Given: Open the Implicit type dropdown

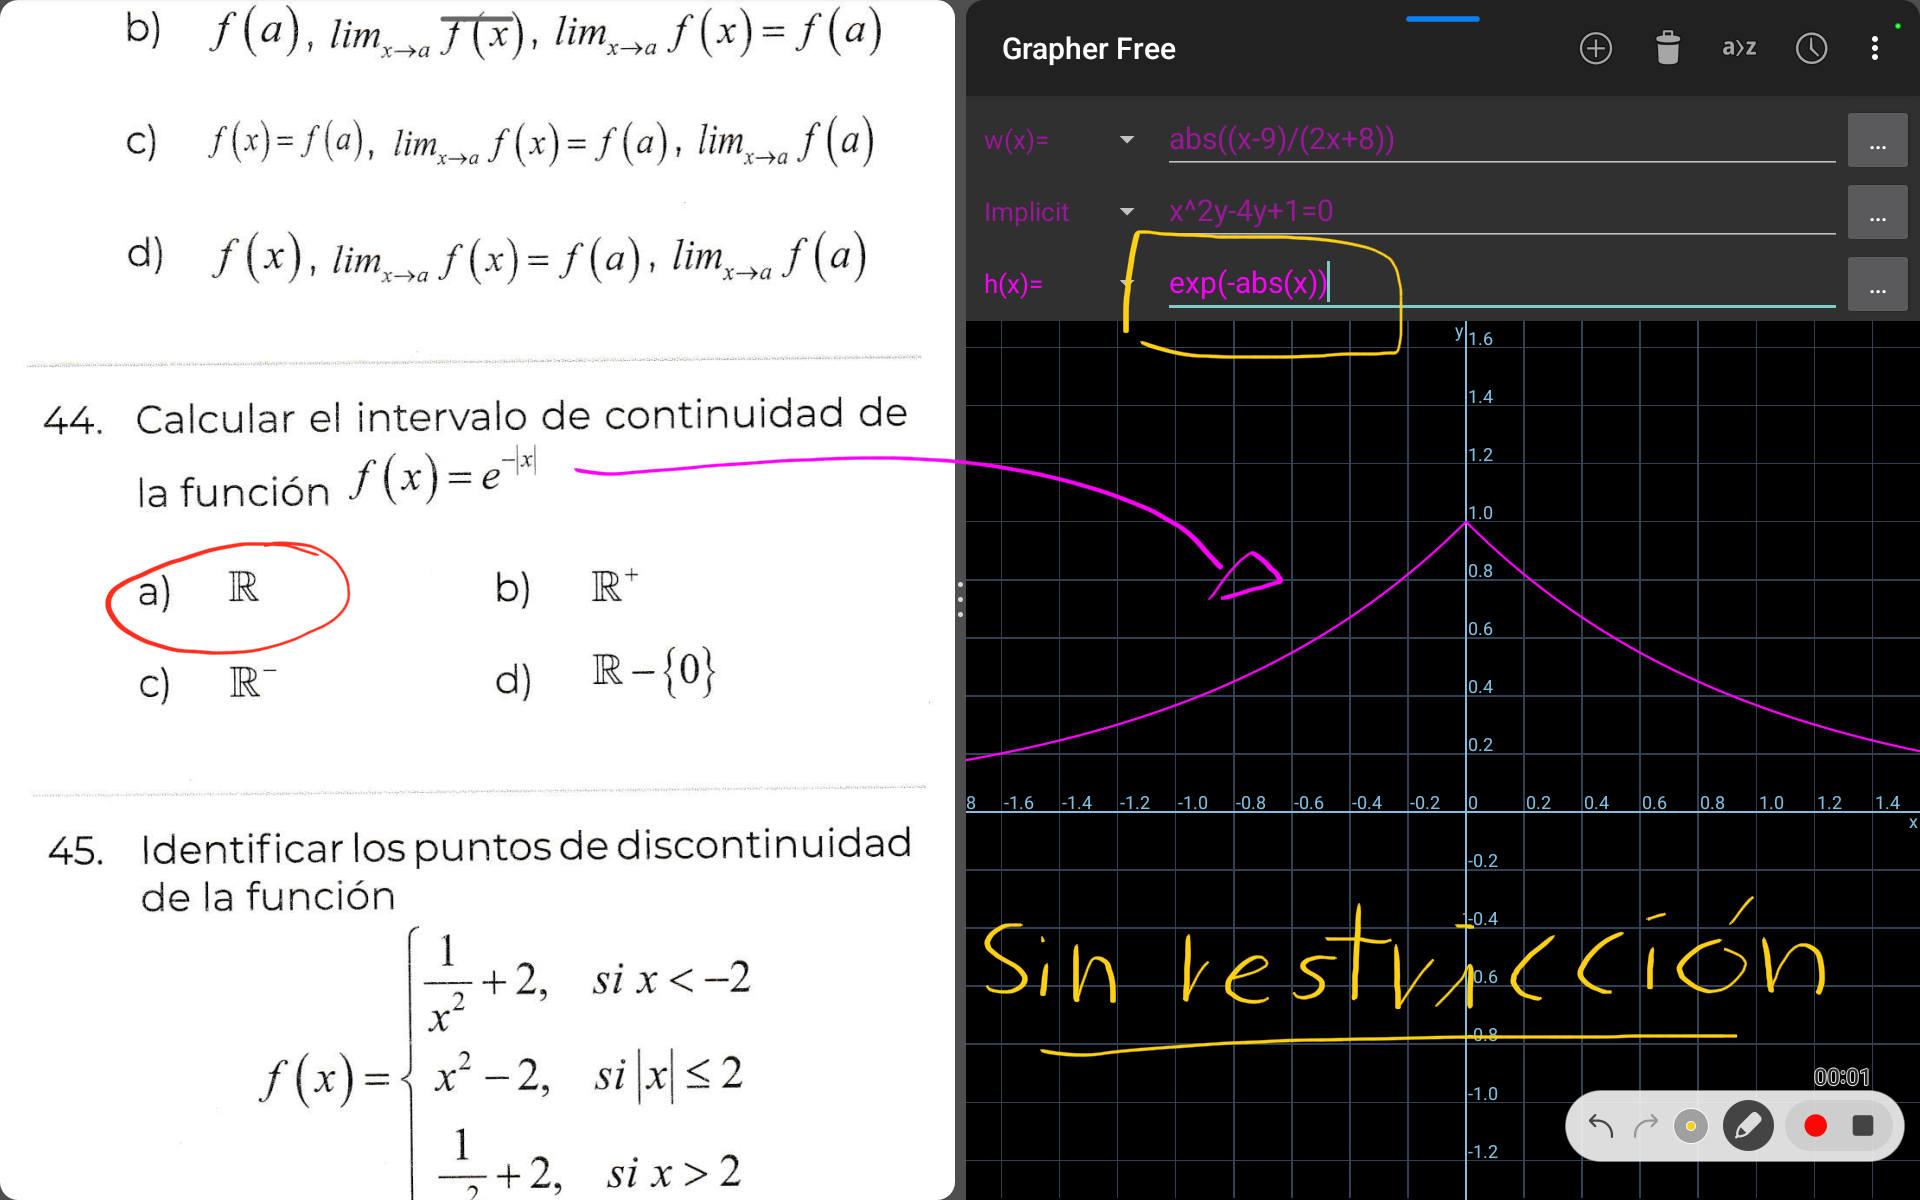Looking at the screenshot, I should tap(1127, 211).
